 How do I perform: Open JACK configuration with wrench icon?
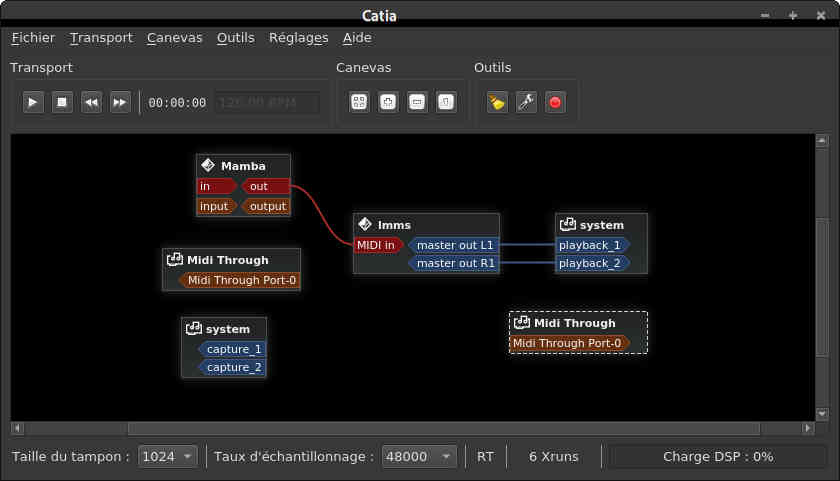click(x=526, y=102)
